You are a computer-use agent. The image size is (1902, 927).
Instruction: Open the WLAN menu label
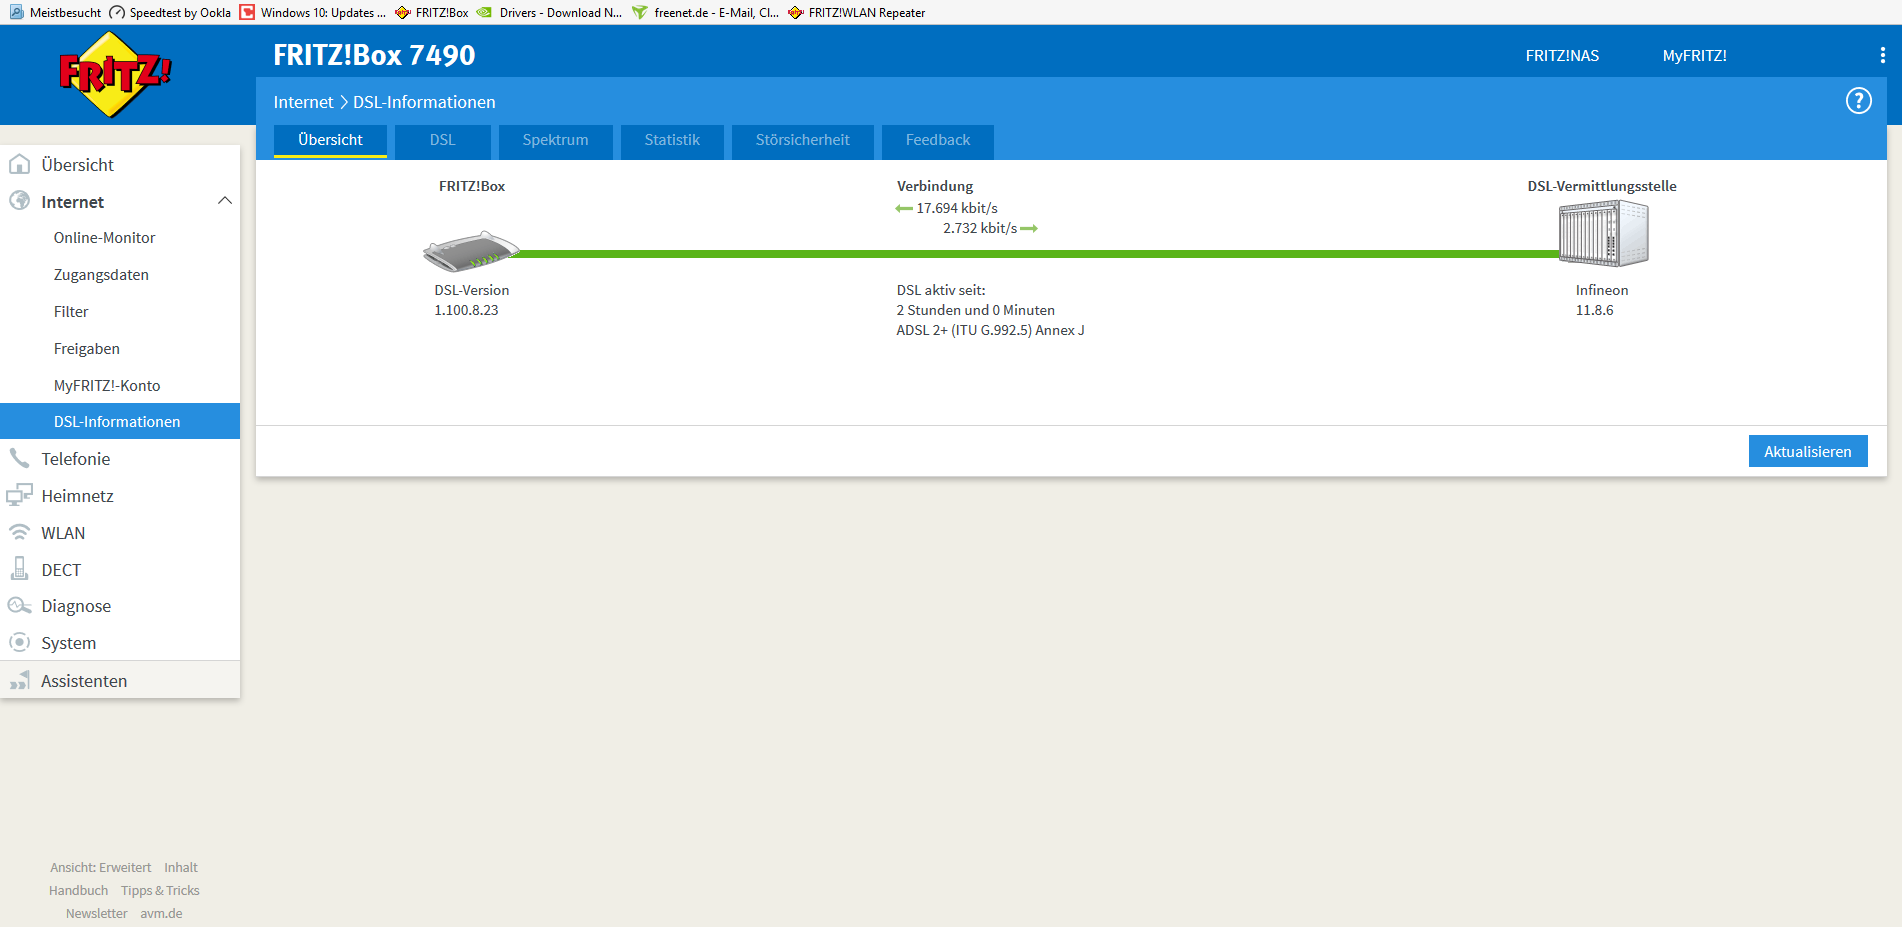pos(63,533)
